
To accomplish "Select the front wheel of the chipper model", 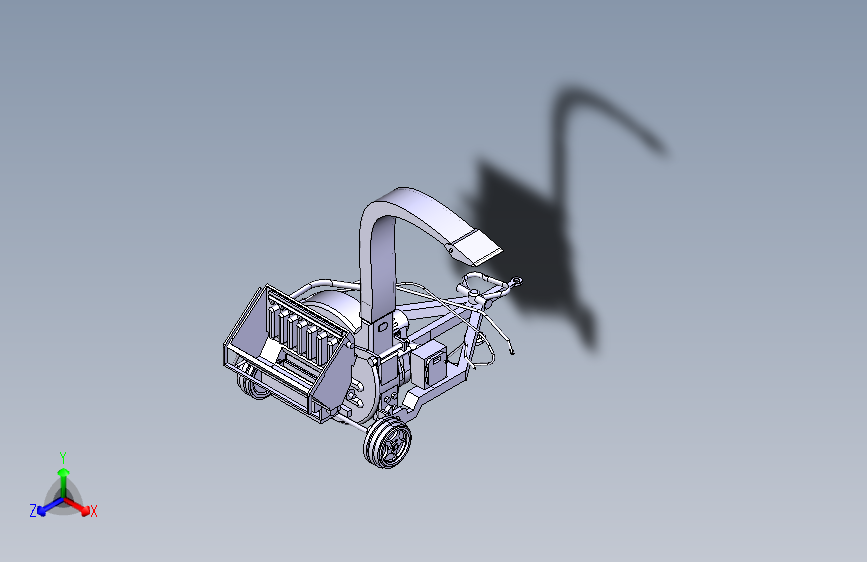I will pyautogui.click(x=387, y=443).
